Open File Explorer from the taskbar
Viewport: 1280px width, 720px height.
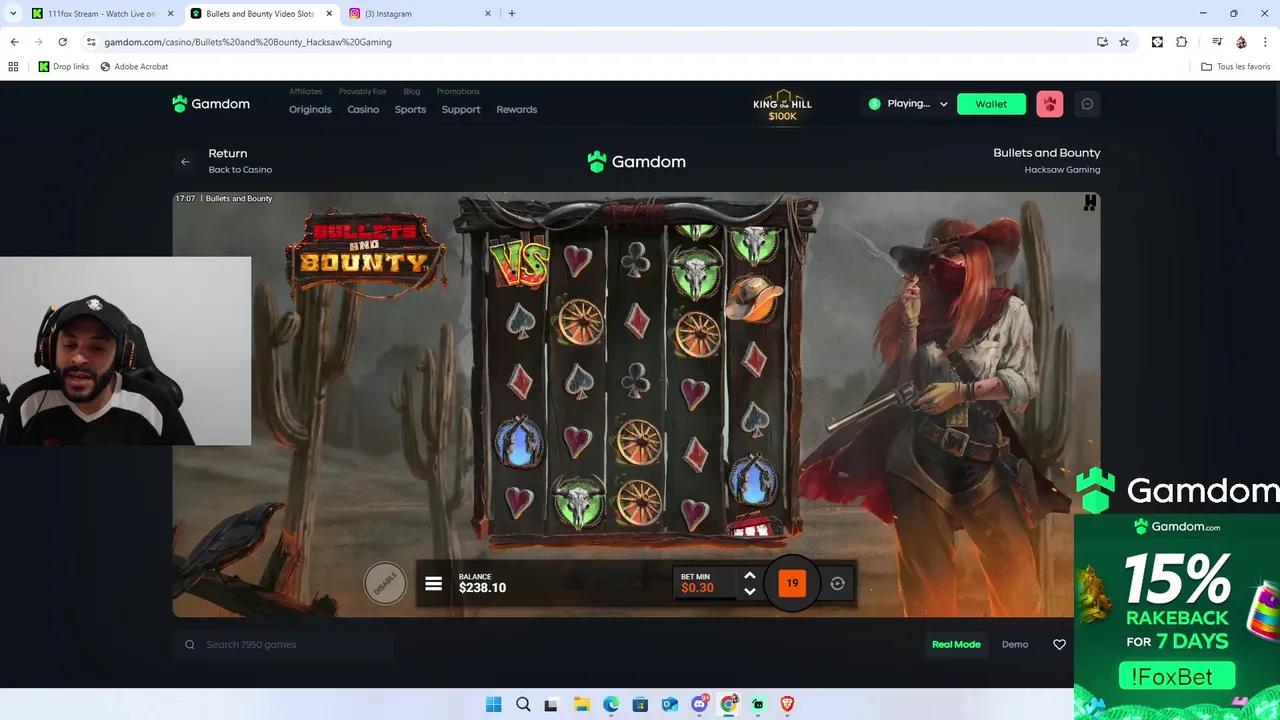tap(582, 704)
